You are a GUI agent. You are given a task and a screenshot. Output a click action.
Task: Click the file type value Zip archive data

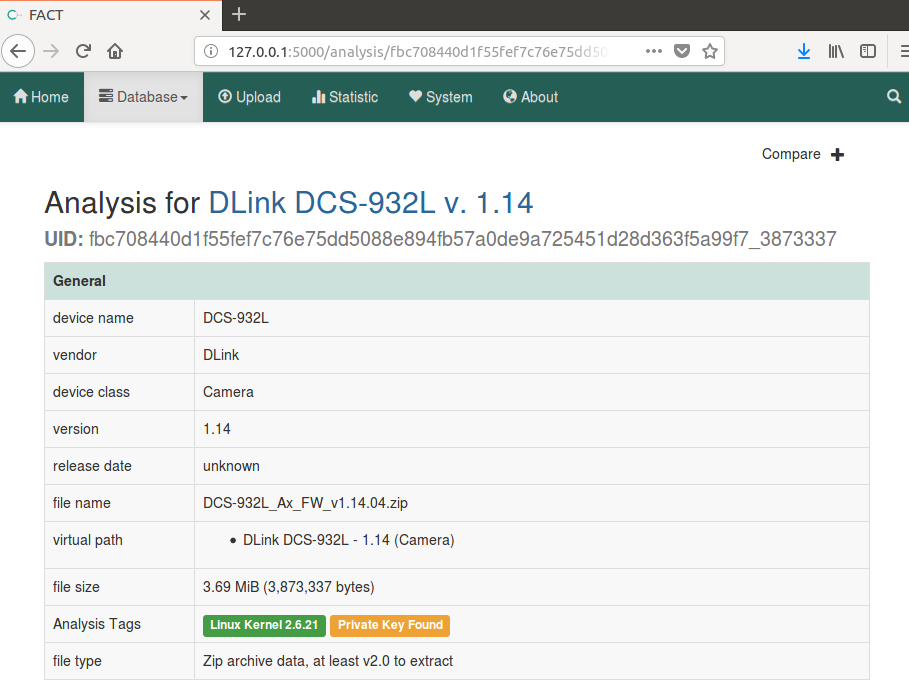[328, 661]
